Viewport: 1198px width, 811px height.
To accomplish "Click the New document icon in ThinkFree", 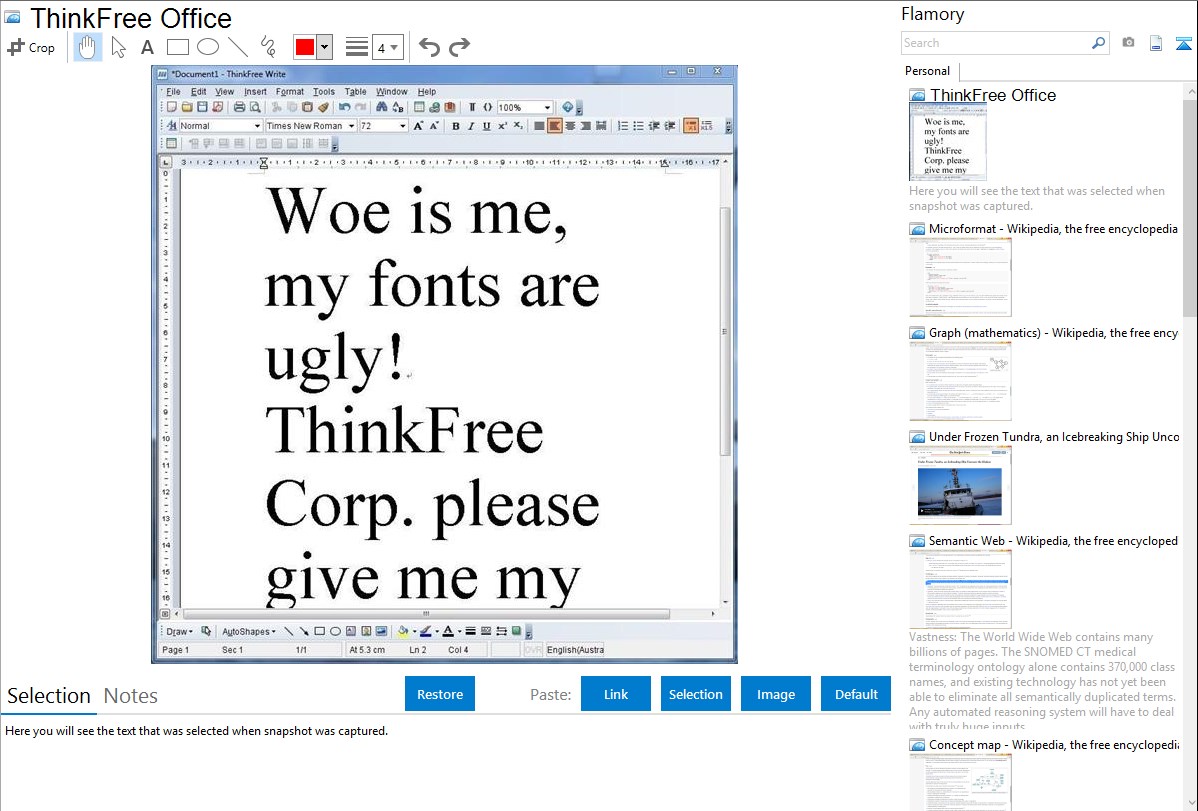I will click(172, 108).
